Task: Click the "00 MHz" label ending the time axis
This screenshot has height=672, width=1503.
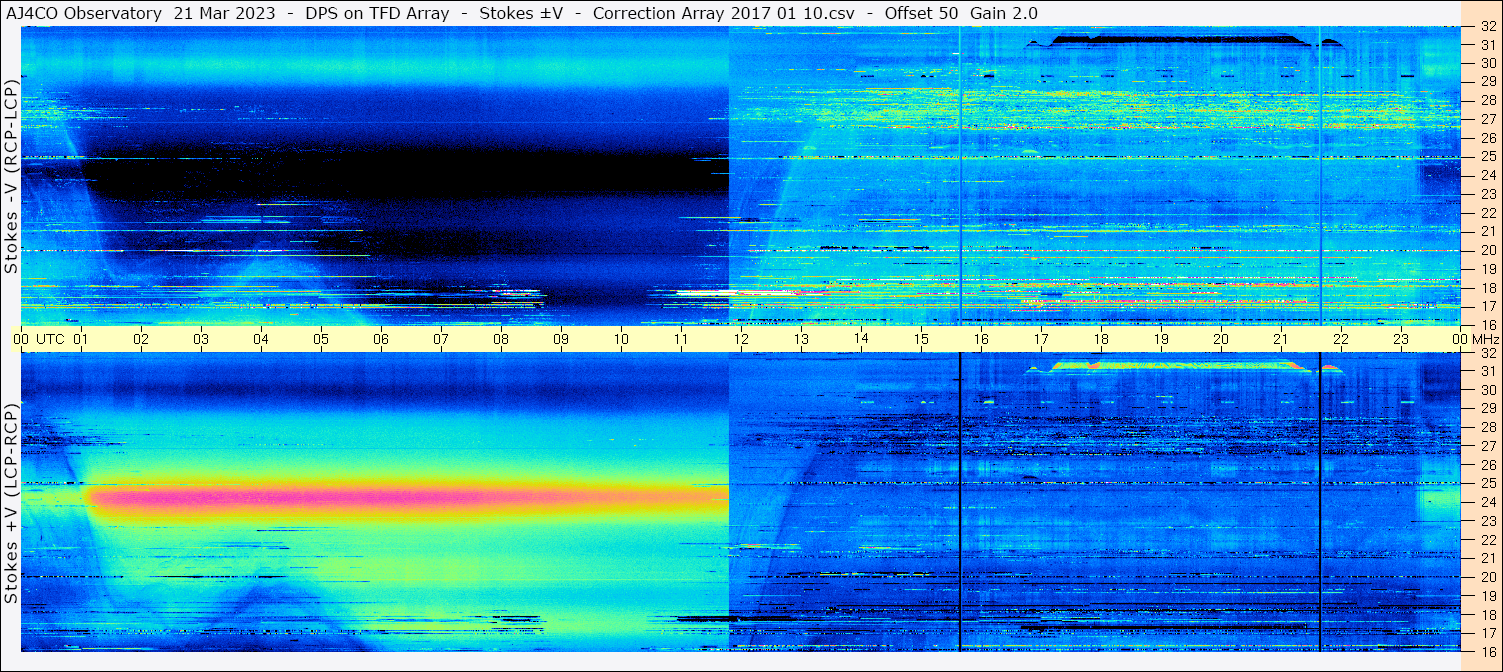Action: [1476, 339]
